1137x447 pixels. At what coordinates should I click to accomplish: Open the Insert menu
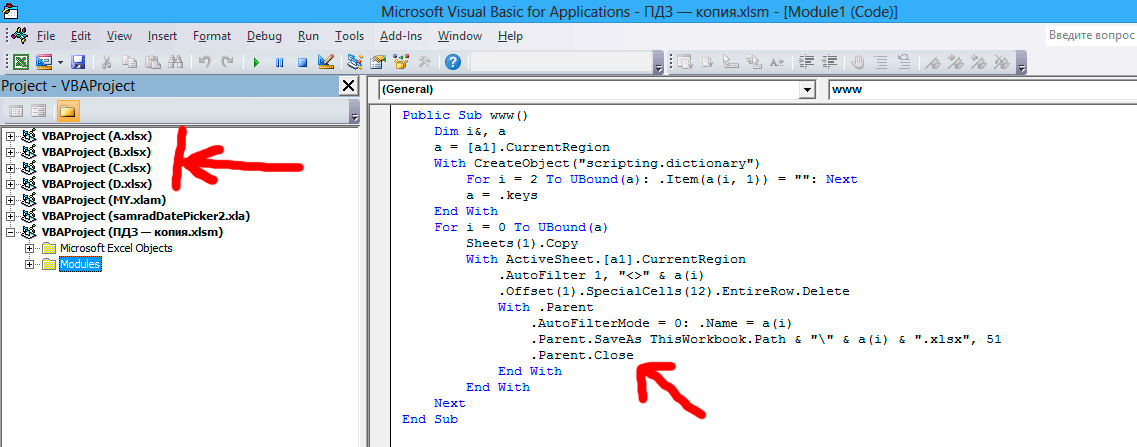(x=162, y=36)
